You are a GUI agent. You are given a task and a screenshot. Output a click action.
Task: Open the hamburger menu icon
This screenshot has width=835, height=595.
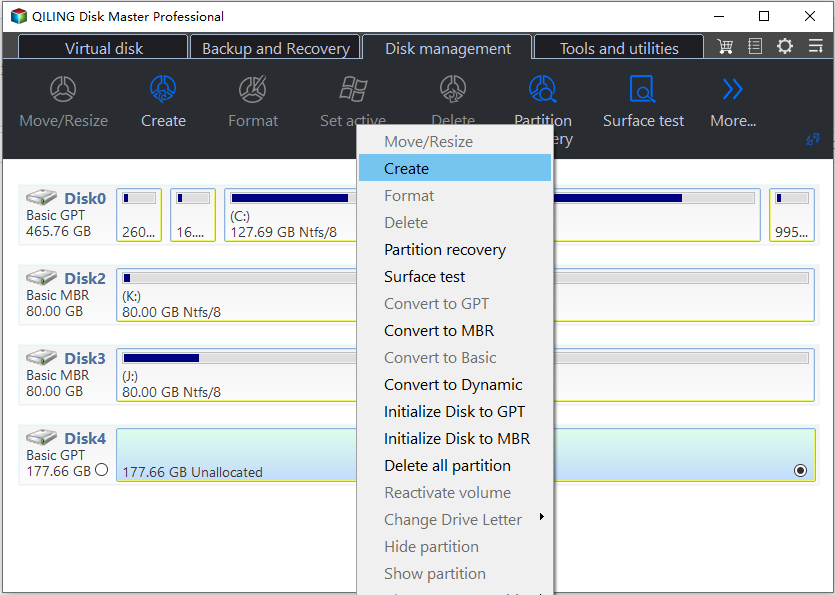pos(815,46)
